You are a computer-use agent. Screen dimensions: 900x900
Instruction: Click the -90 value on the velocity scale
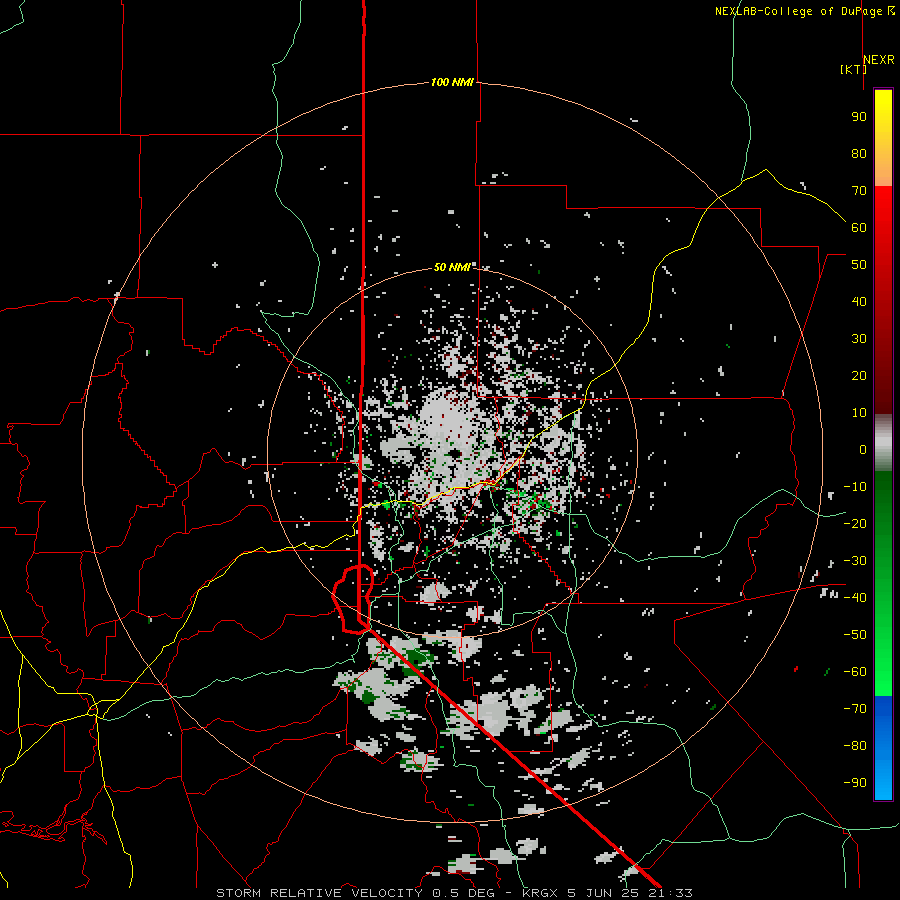pyautogui.click(x=855, y=783)
